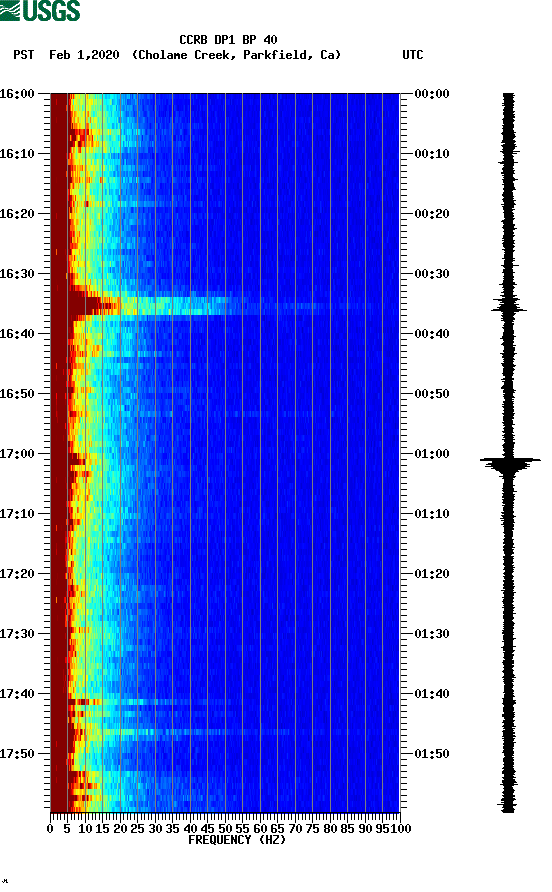Click the 17:10 PST time label
Screen dimensions: 552x892
click(17, 514)
